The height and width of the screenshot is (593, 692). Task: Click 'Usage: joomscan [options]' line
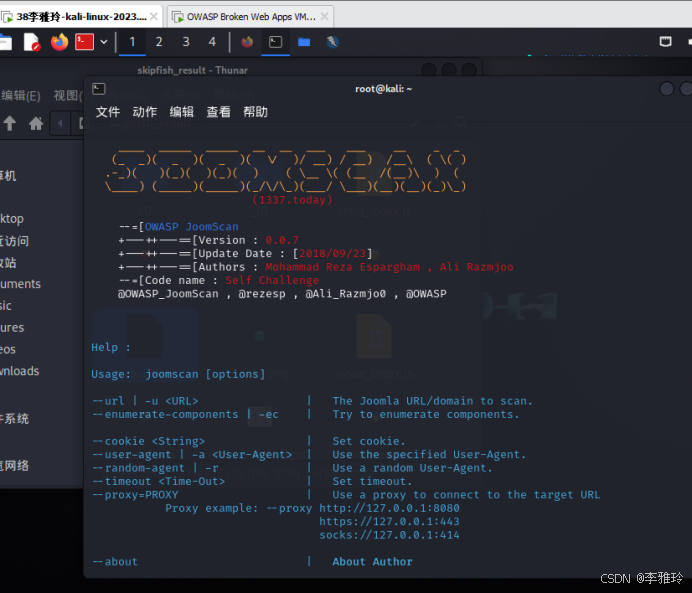click(178, 374)
